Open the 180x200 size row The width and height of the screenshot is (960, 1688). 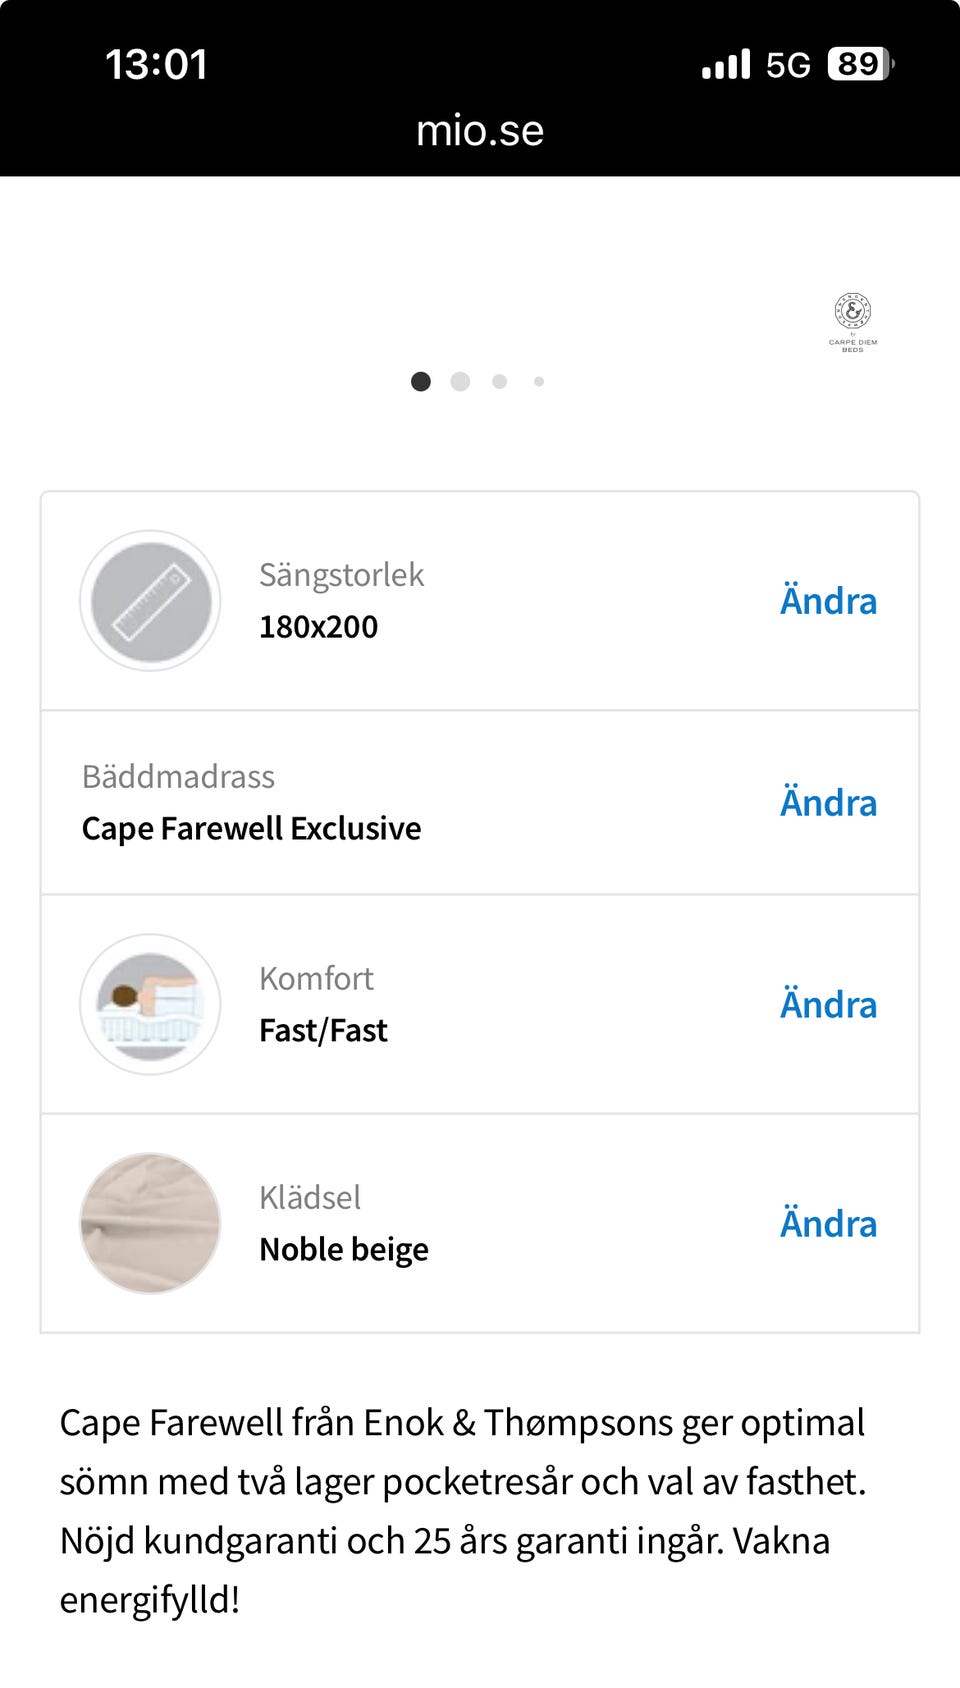click(x=319, y=627)
